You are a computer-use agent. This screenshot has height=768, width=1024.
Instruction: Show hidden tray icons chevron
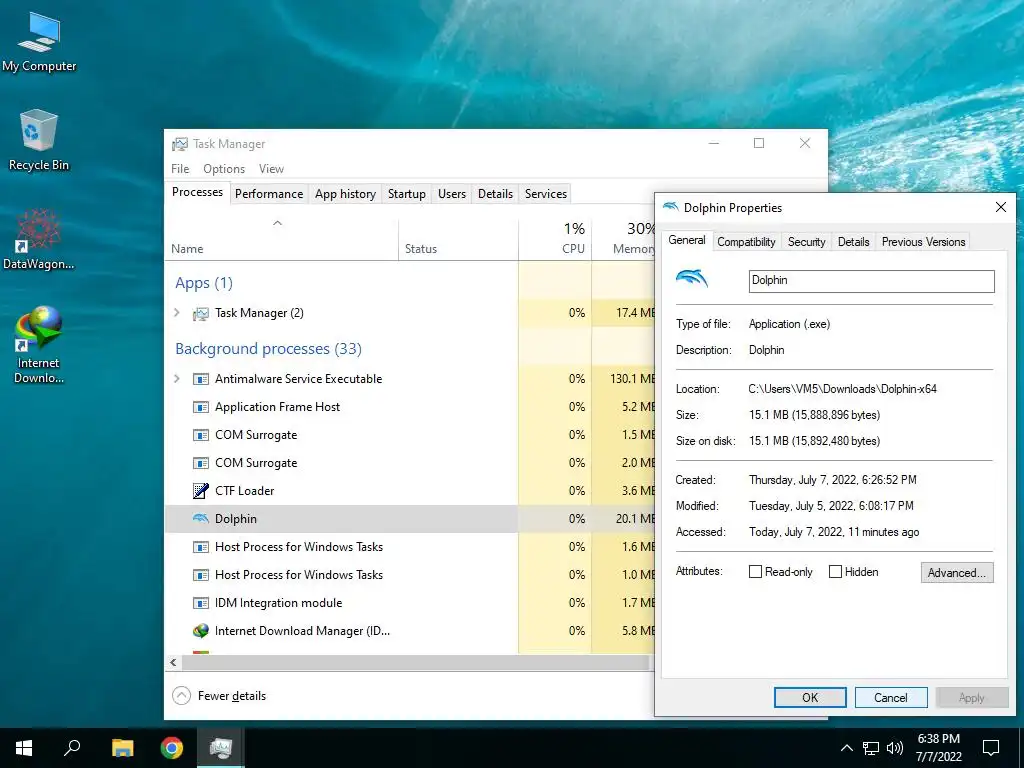(x=846, y=748)
